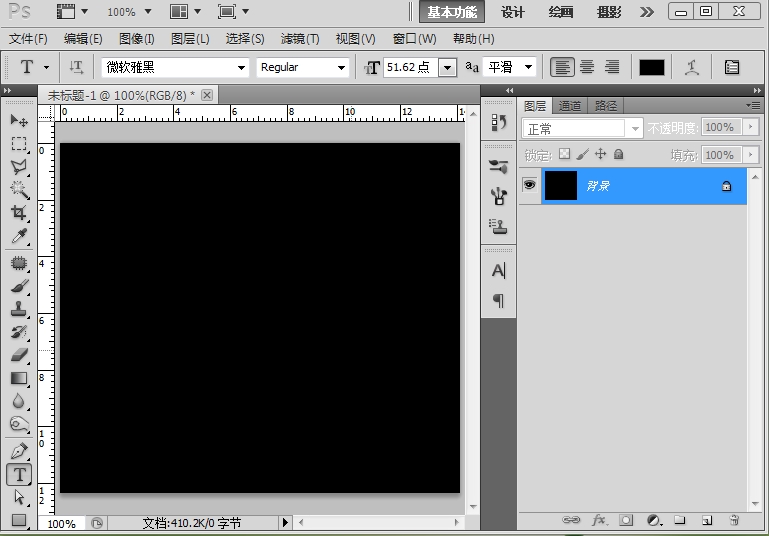The image size is (769, 536).
Task: Open the font size dropdown arrow
Action: [x=447, y=67]
